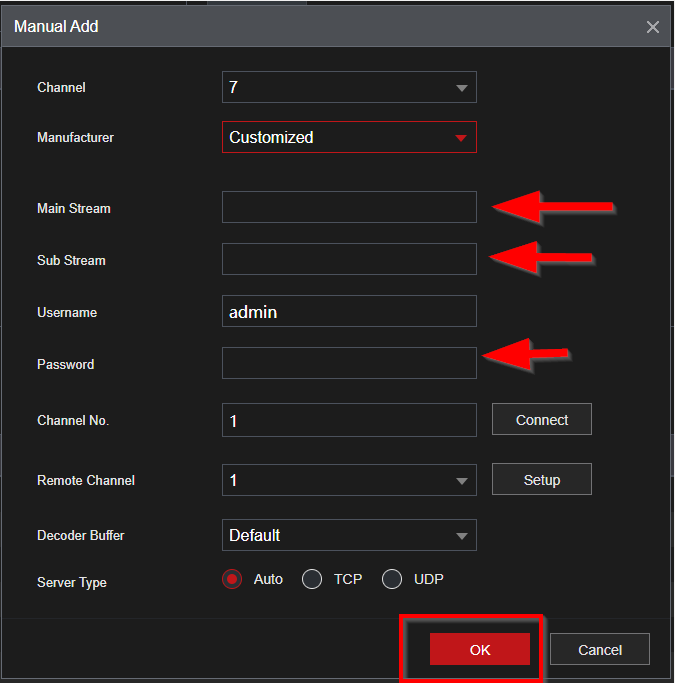
Task: Click the Main Stream input field
Action: click(348, 208)
